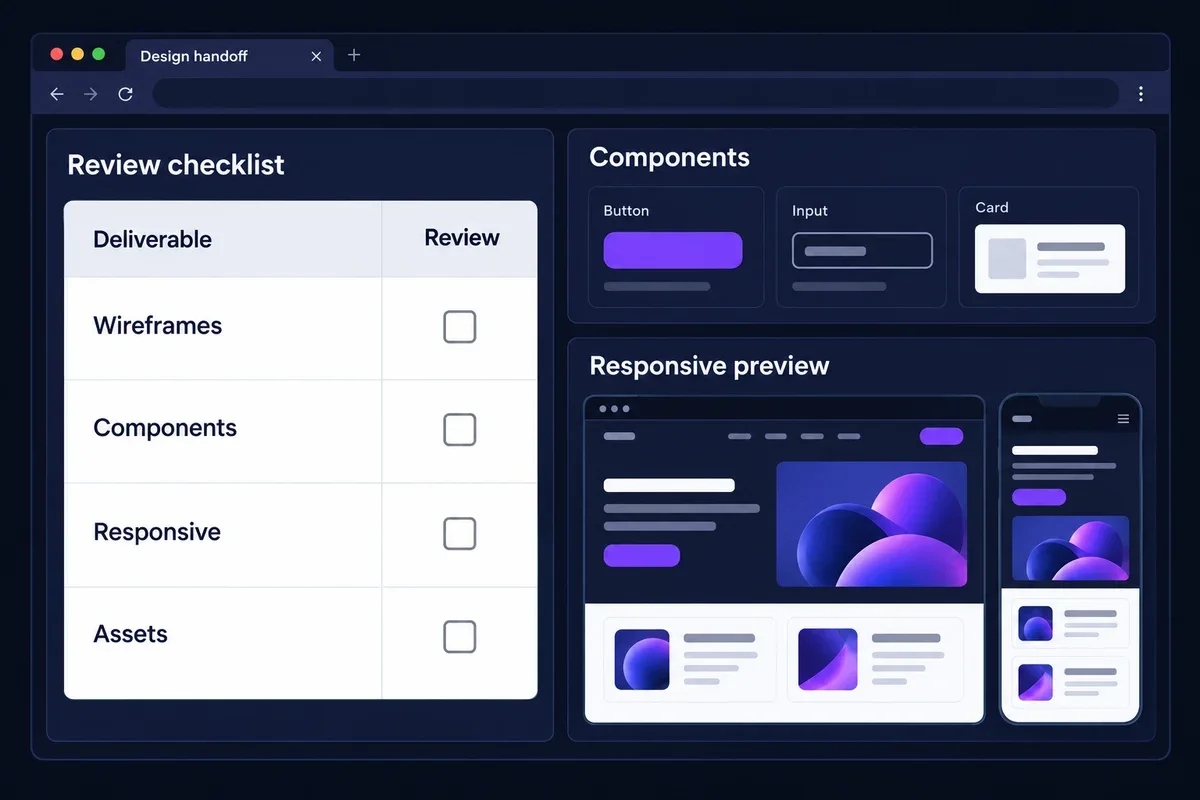Select the Wireframes row label

(x=158, y=325)
